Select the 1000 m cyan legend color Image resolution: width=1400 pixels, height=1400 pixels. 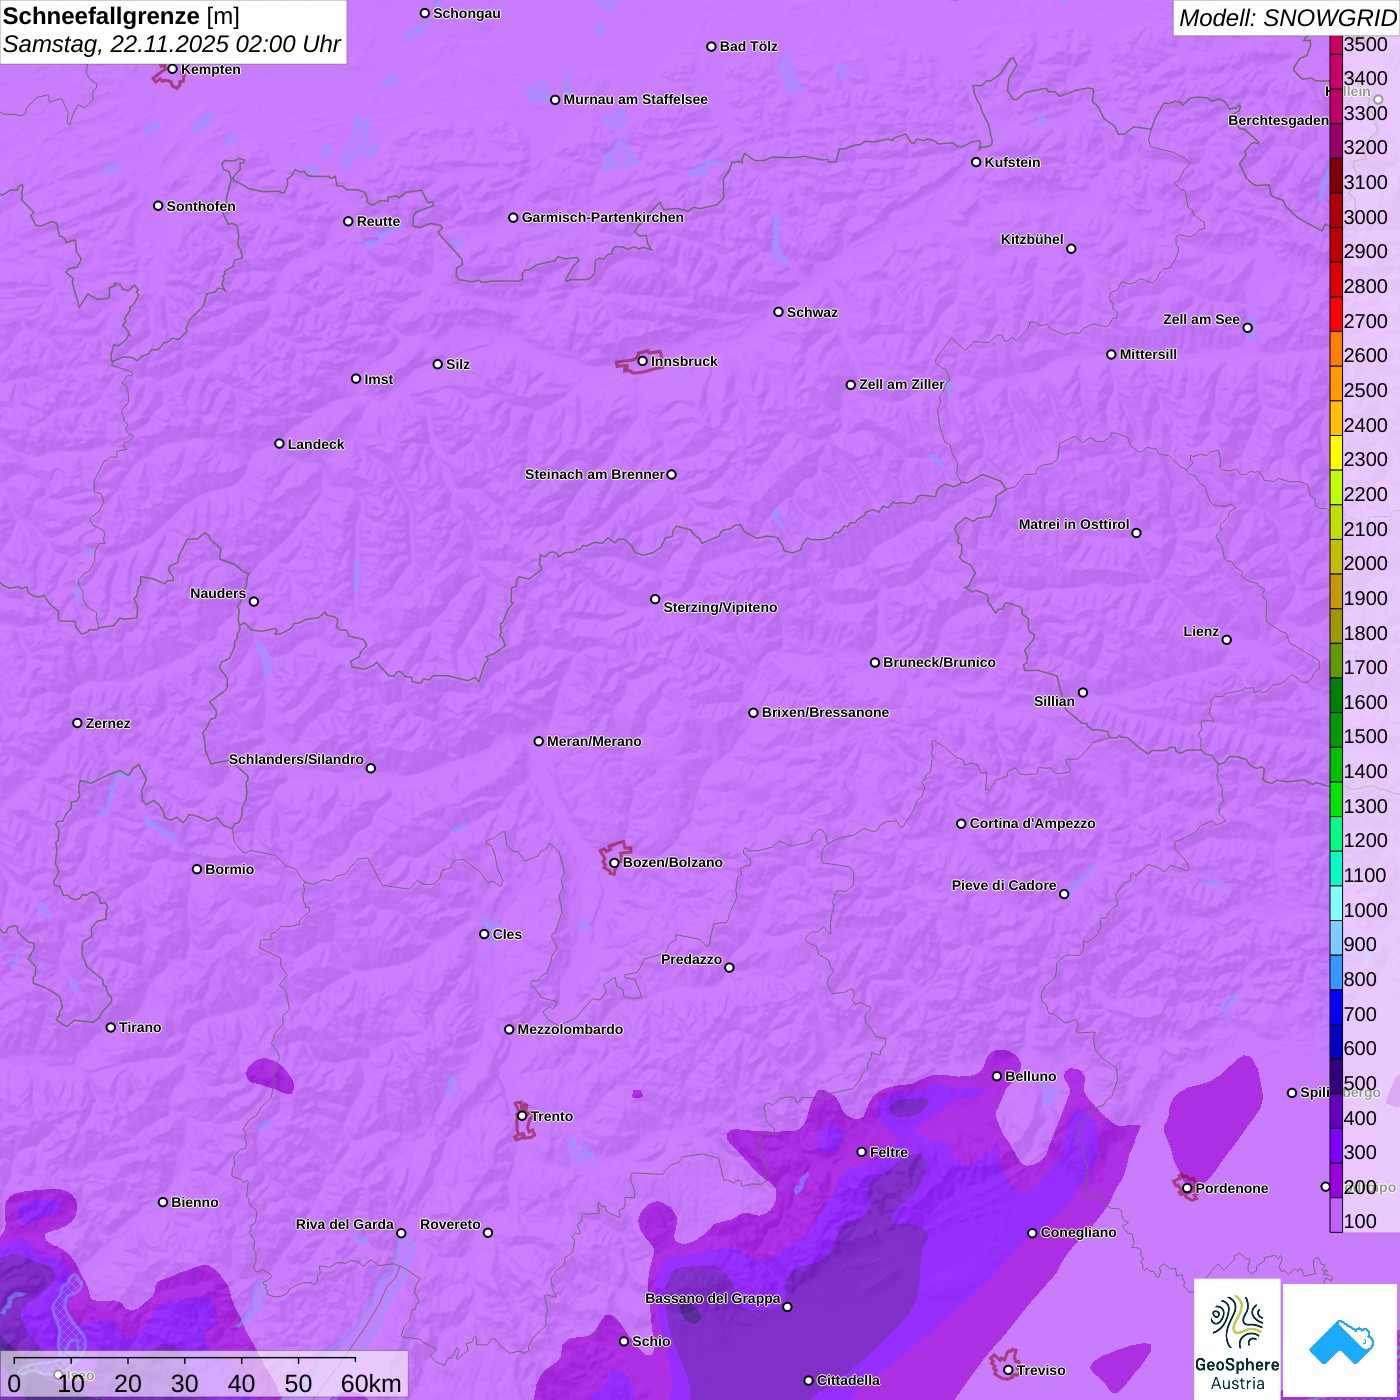point(1335,903)
